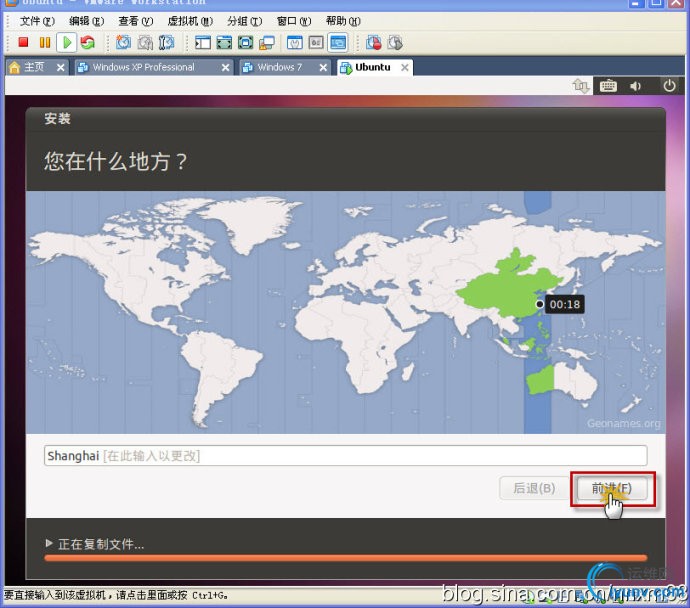690x608 pixels.
Task: Click the Shanghai location dot on map
Action: [x=540, y=304]
